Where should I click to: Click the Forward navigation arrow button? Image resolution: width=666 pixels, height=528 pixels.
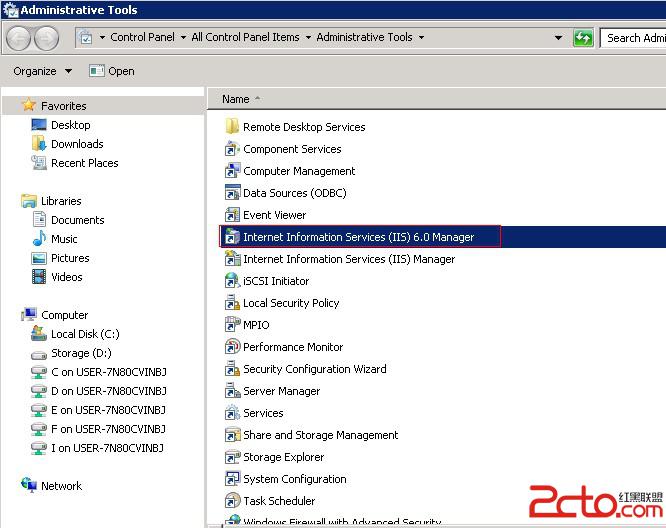point(46,38)
